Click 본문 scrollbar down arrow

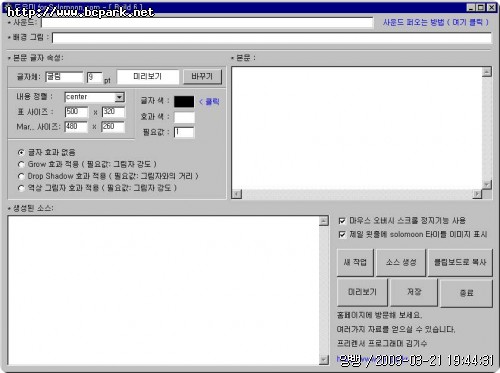tap(487, 184)
